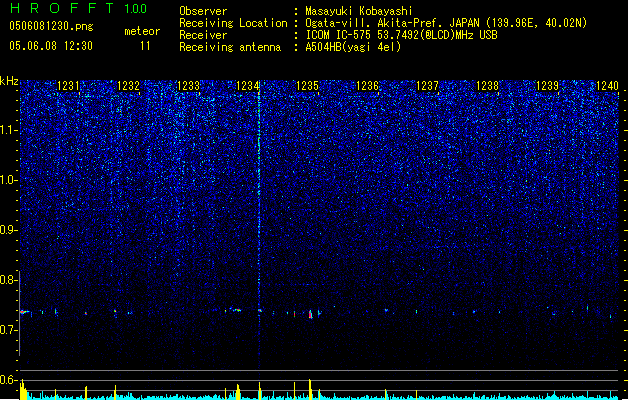This screenshot has width=629, height=400.
Task: Click the 0.6 kHz frequency label
Action: (8, 380)
